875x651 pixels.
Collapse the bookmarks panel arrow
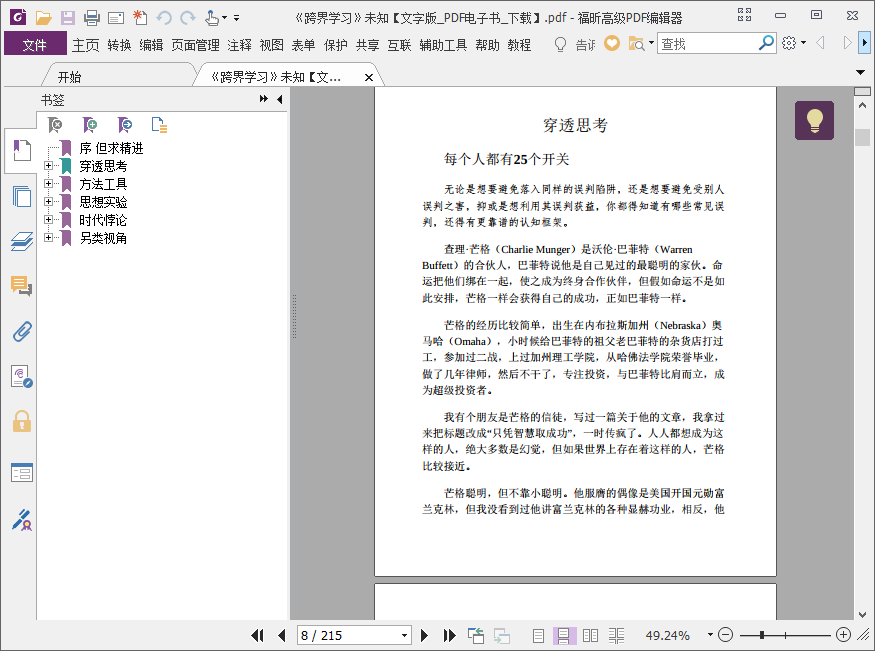pyautogui.click(x=280, y=99)
